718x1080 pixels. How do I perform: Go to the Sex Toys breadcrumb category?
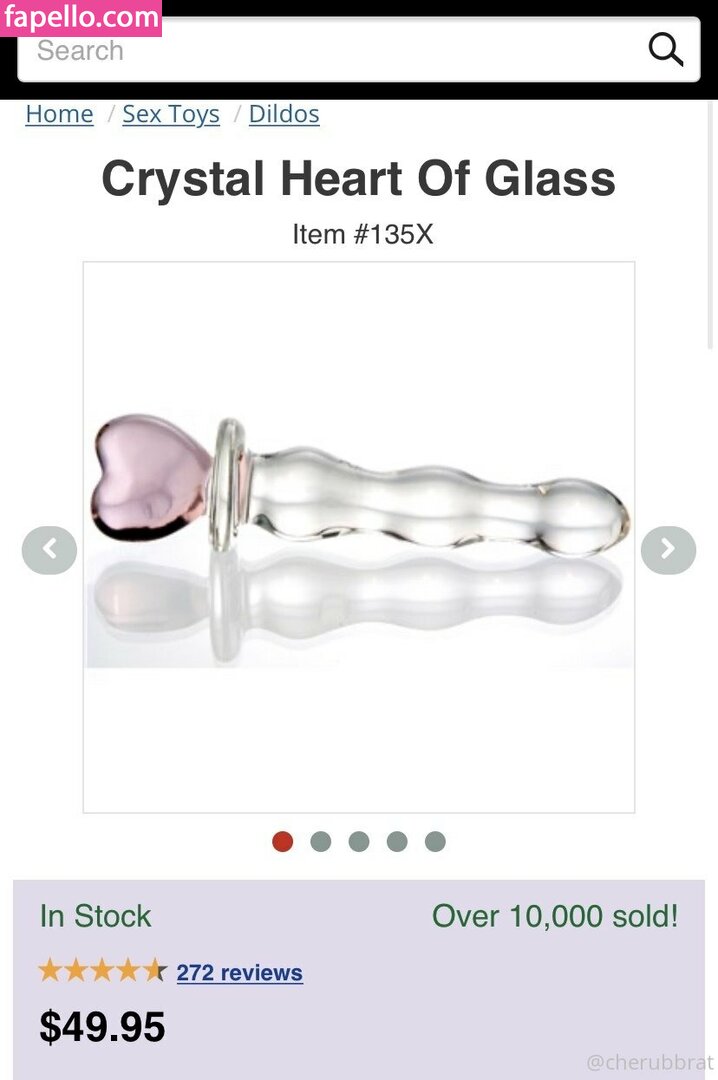coord(171,114)
